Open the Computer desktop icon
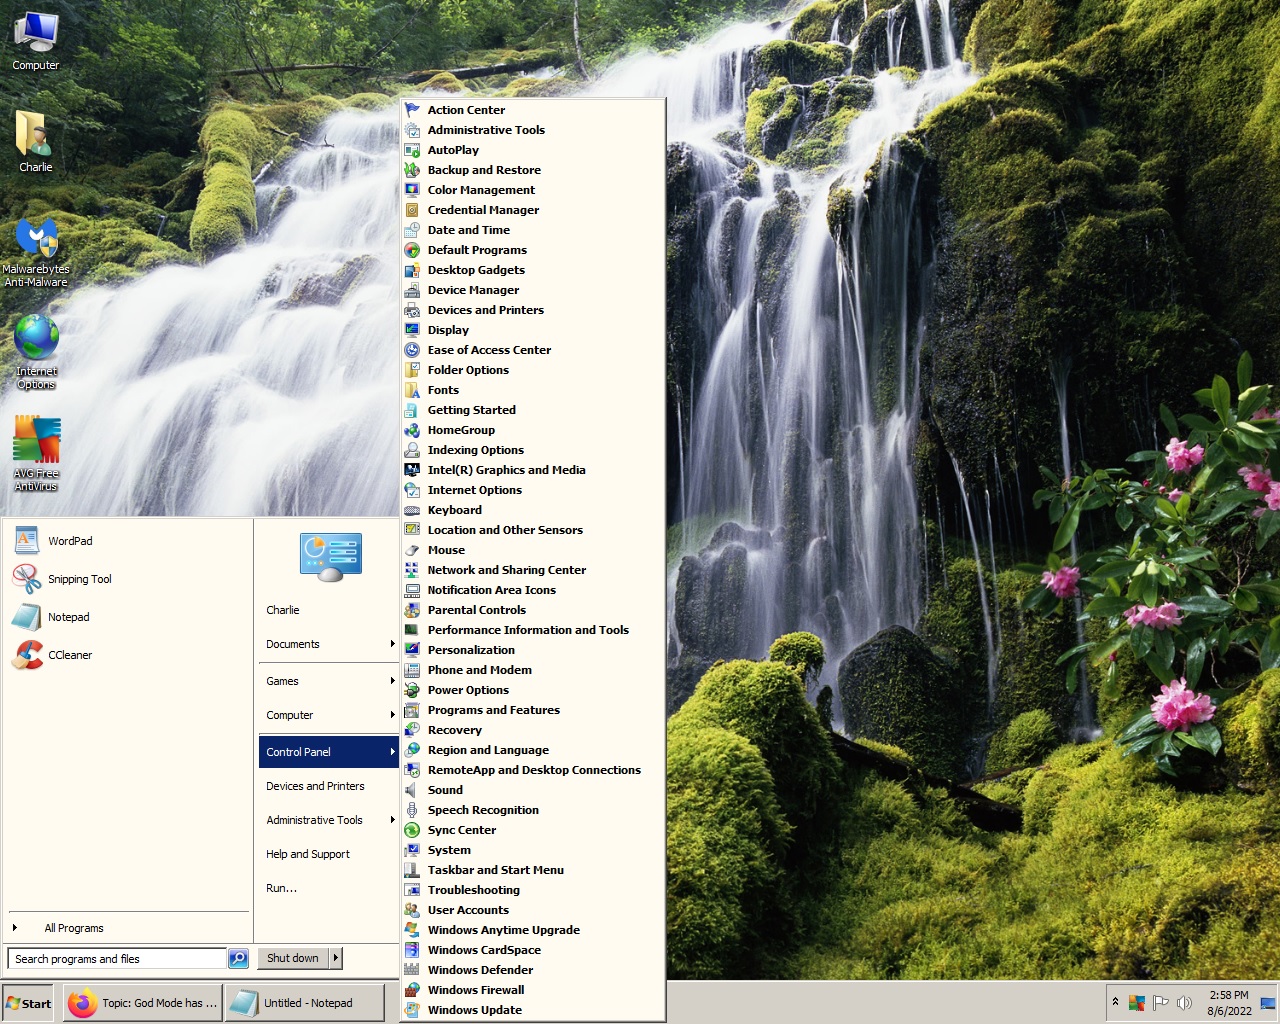The image size is (1280, 1024). tap(36, 38)
